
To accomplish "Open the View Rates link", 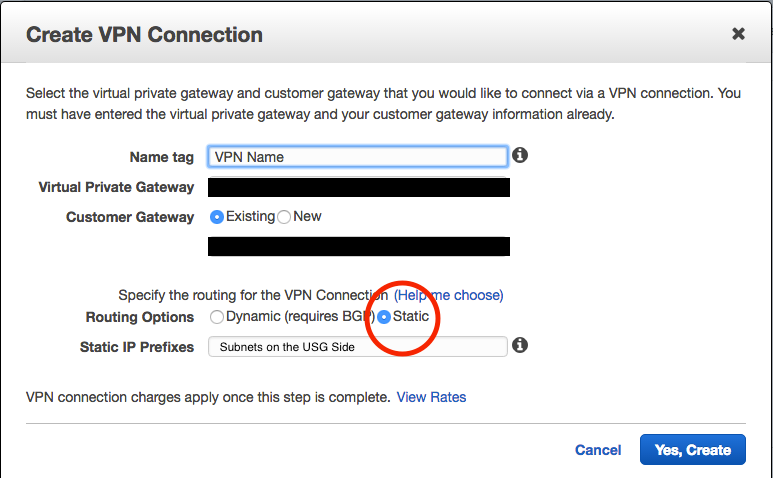I will [x=431, y=397].
